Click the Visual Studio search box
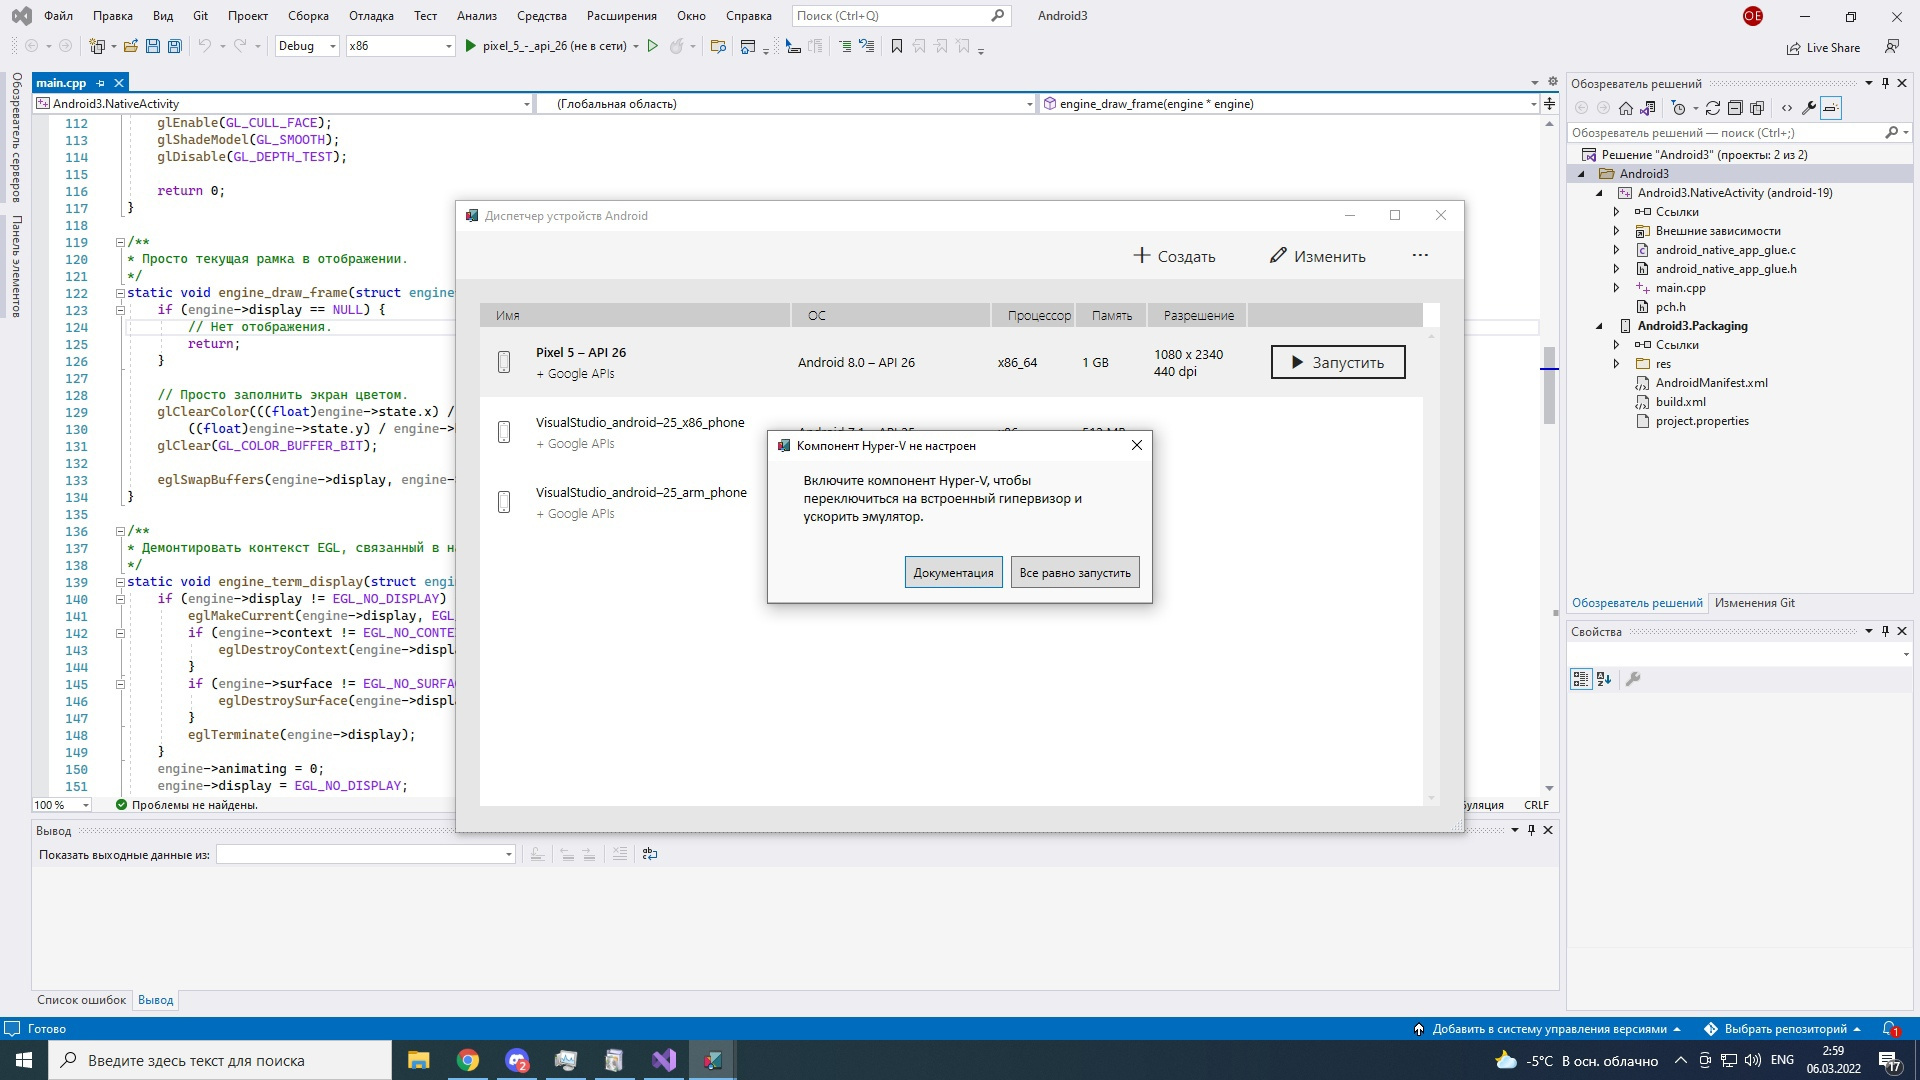 (x=901, y=16)
